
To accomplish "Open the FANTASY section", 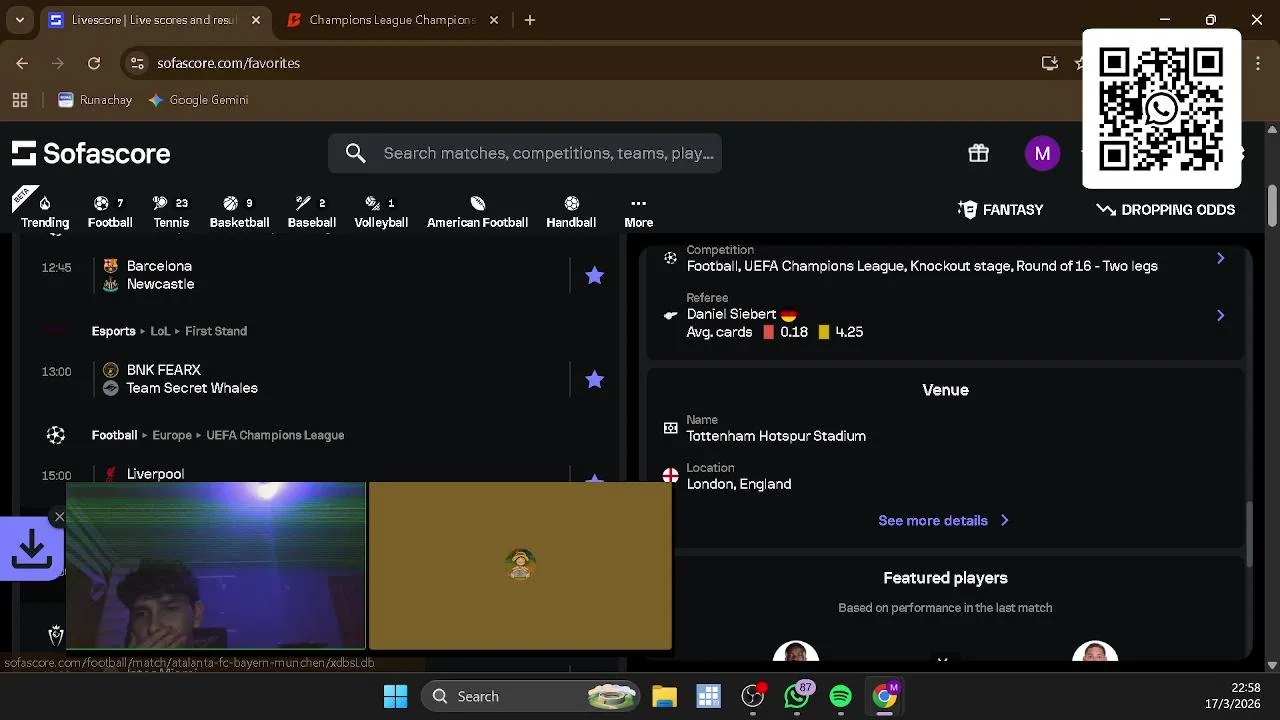I will click(1000, 209).
